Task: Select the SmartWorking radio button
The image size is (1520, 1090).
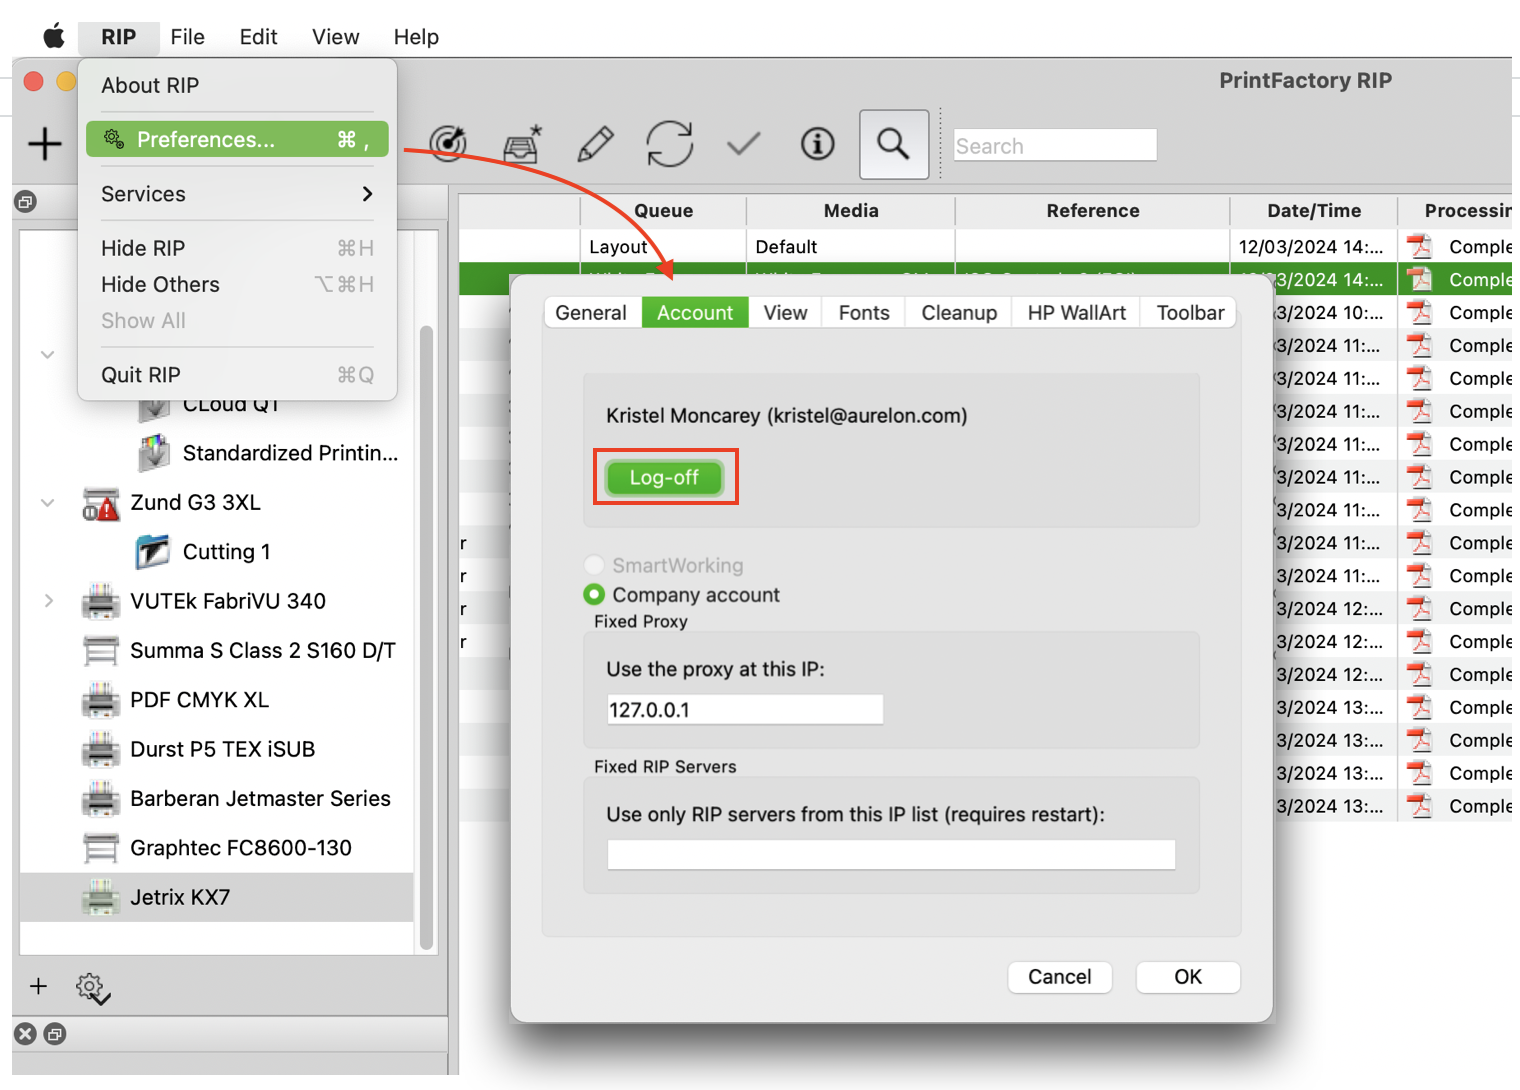Action: (x=594, y=565)
